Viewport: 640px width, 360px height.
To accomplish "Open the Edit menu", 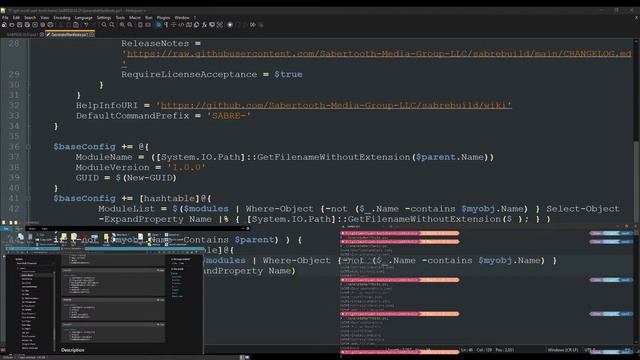I will 16,18.
